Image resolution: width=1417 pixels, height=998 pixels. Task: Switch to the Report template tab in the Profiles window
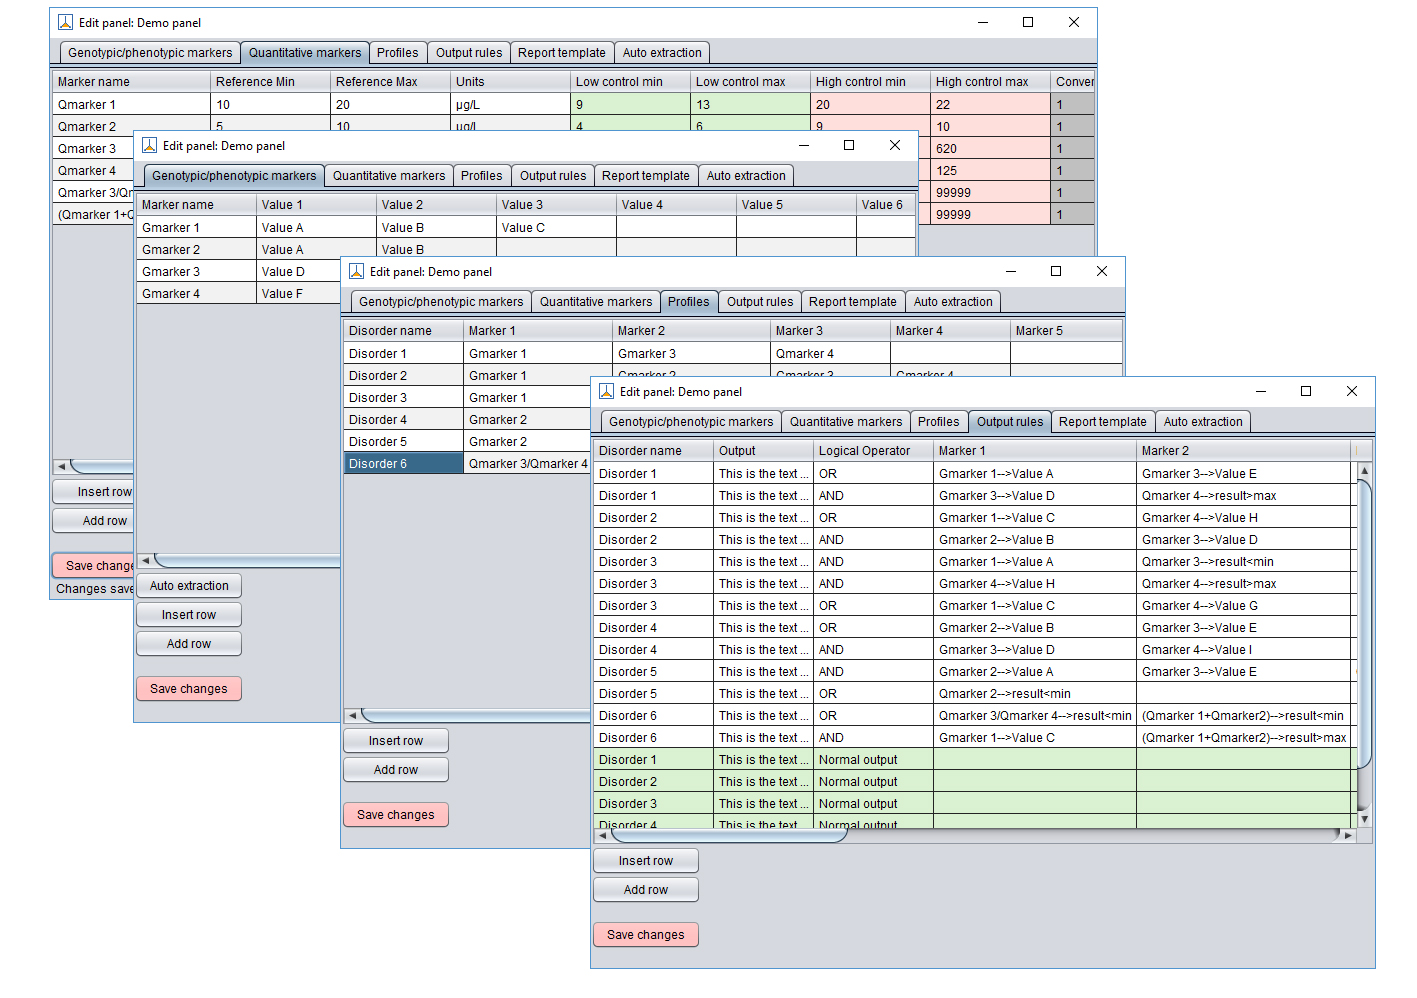coord(853,301)
